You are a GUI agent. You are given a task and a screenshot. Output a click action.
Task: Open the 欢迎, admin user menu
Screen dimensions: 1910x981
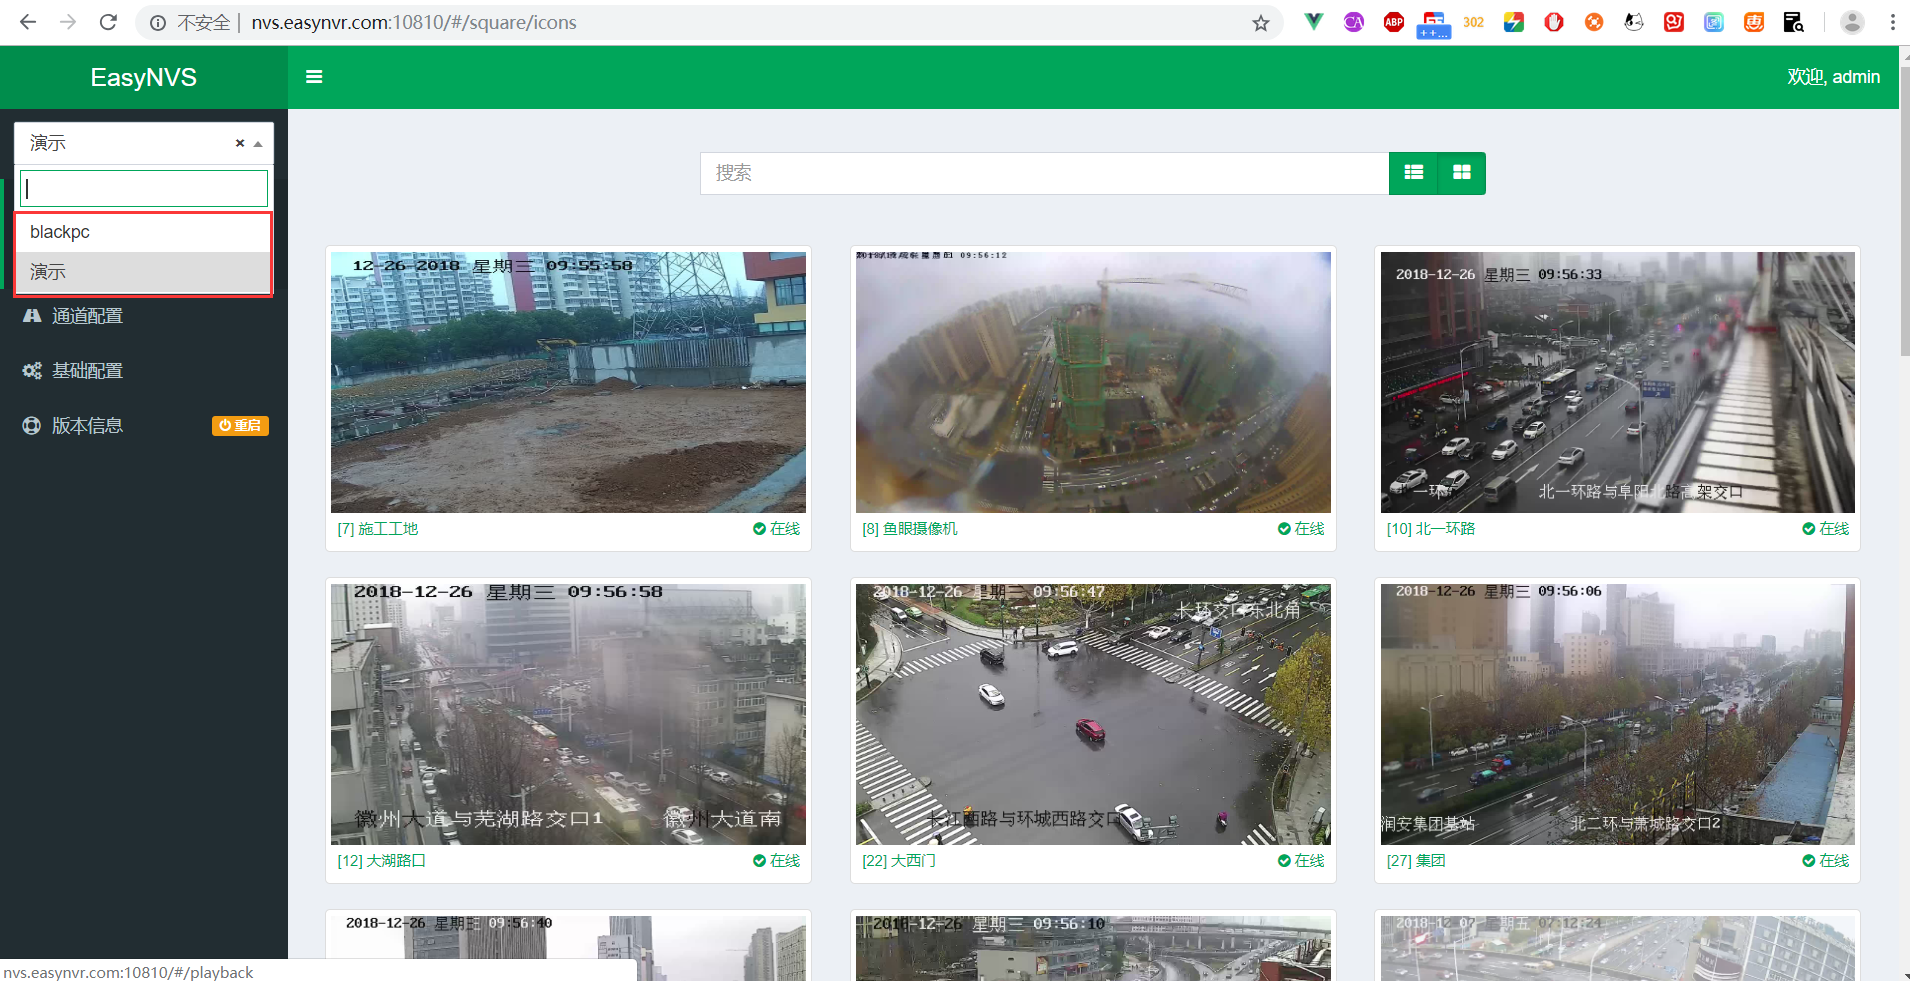click(x=1833, y=77)
